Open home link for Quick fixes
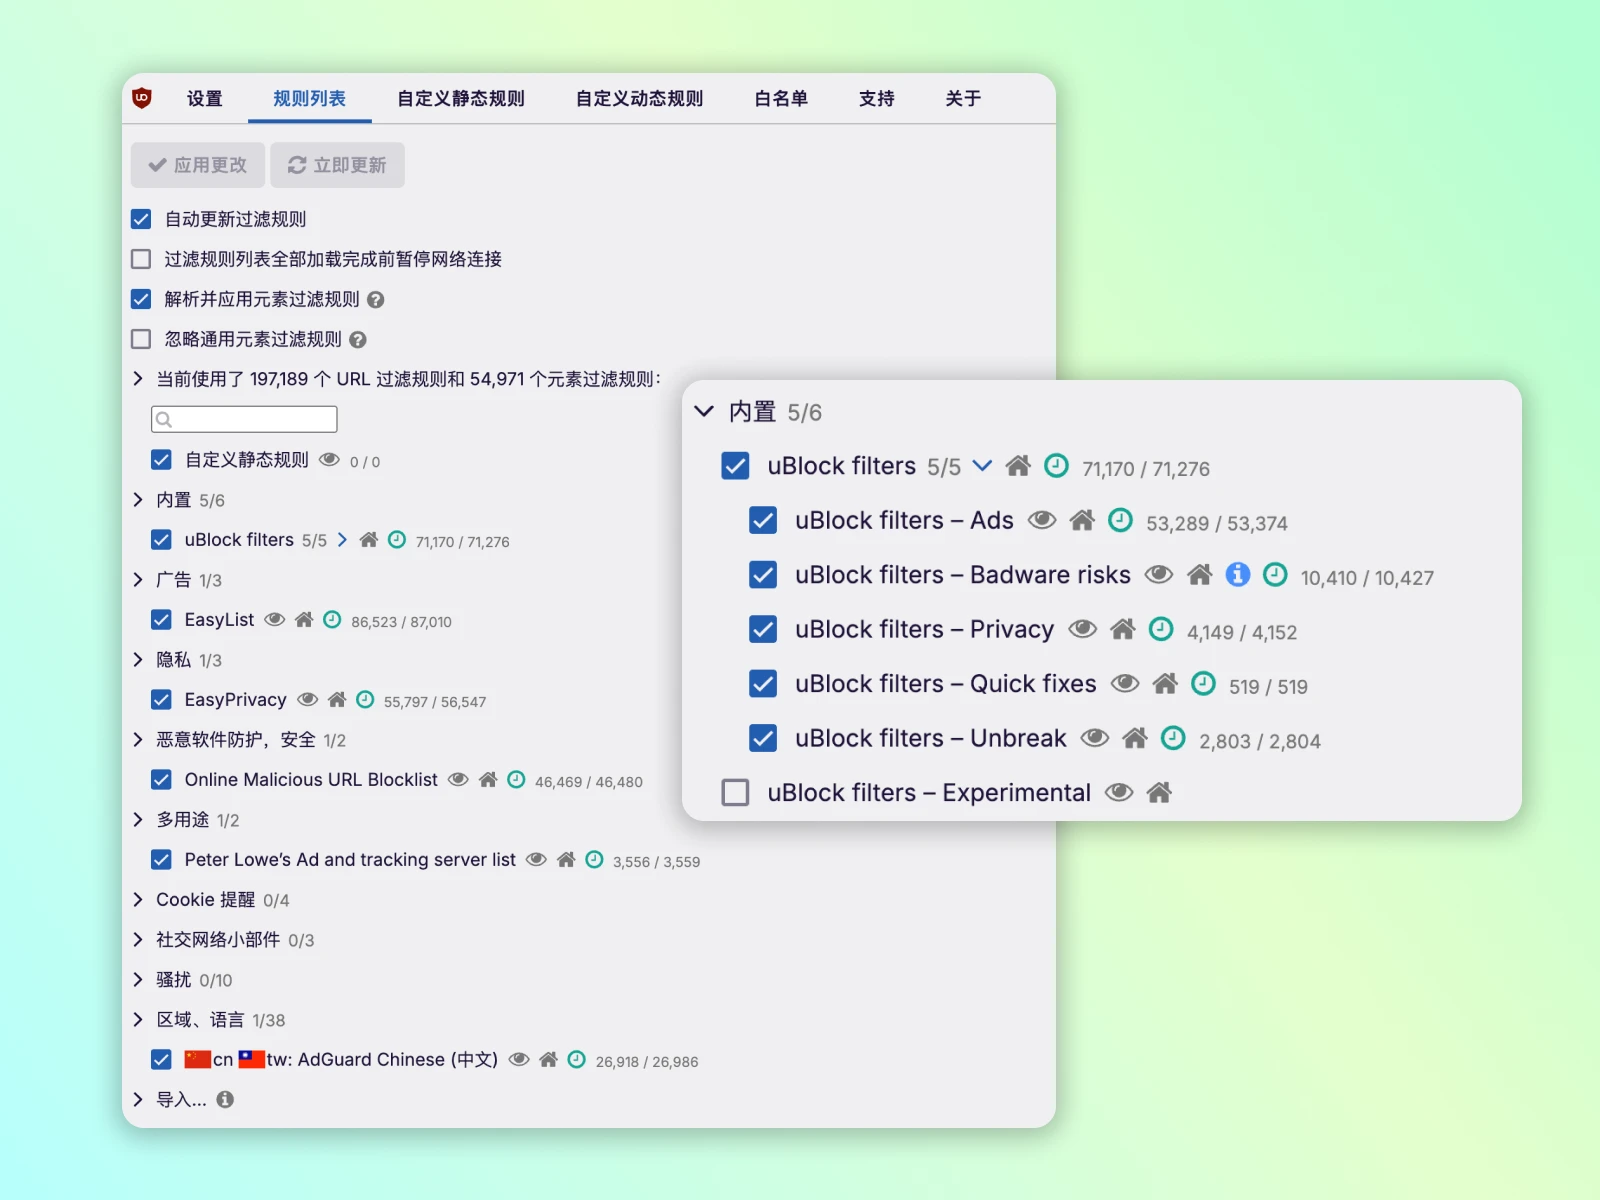The height and width of the screenshot is (1200, 1600). 1165,683
